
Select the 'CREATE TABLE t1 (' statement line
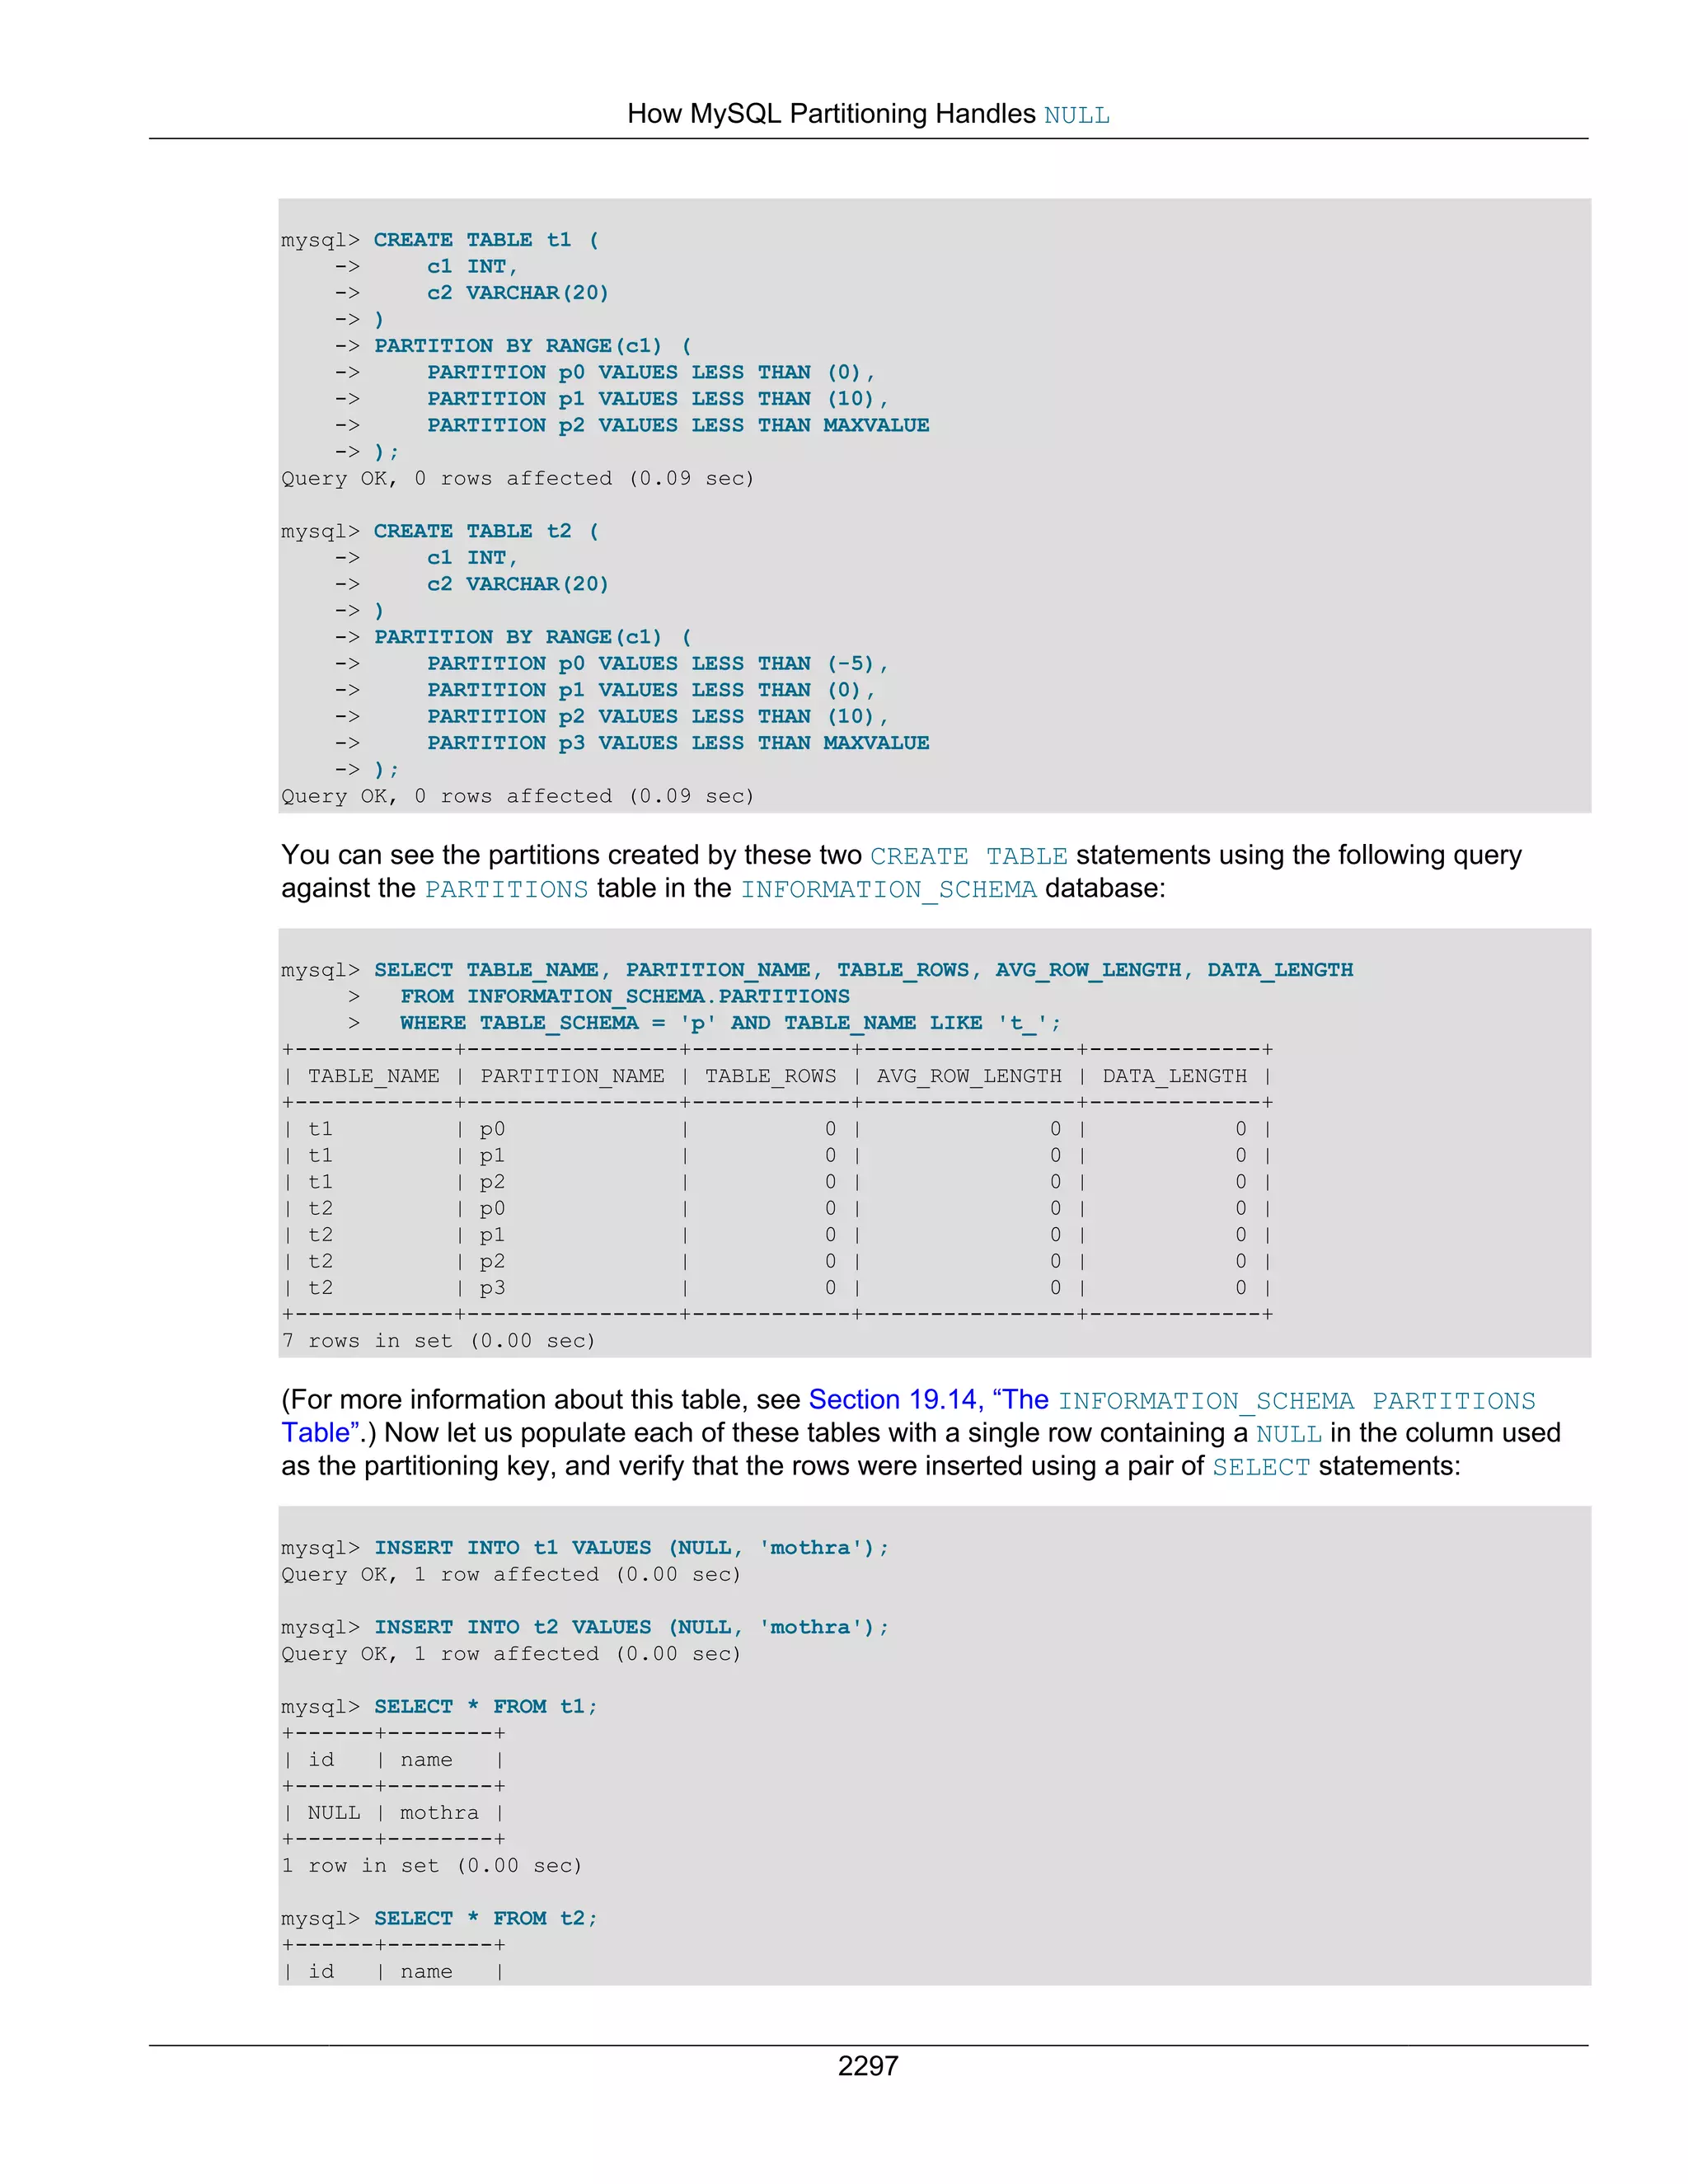486,240
